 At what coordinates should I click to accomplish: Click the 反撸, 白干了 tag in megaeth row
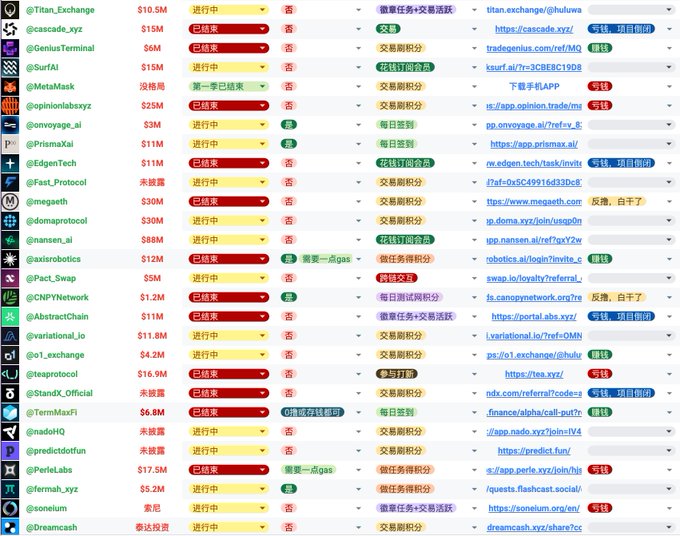point(617,201)
